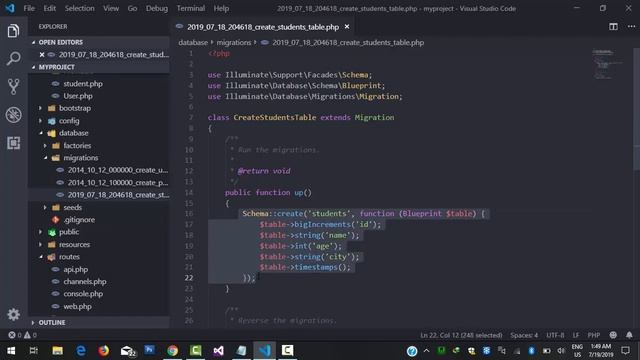Click the code minimap preview
Screen dimensions: 640x360
(x=607, y=64)
